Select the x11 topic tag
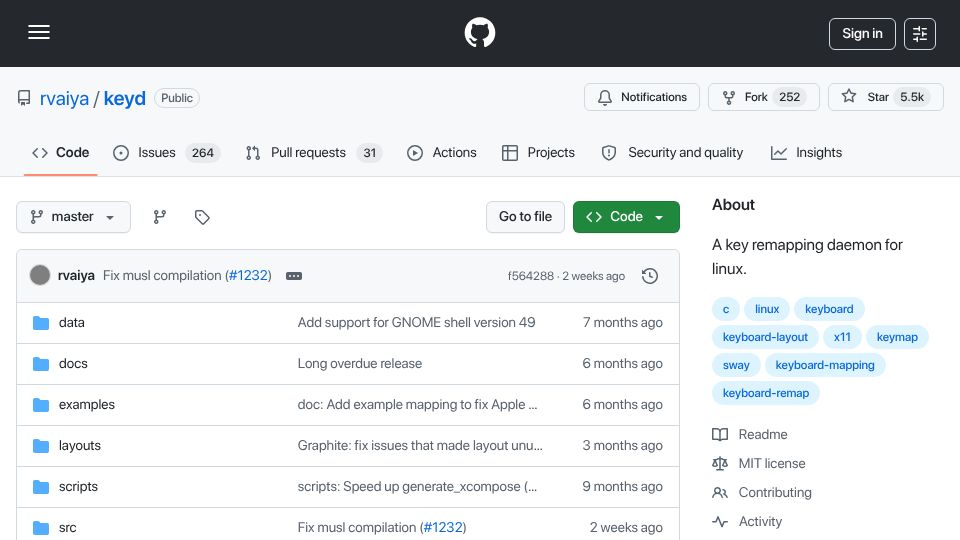Screen dimensions: 960x540 (842, 337)
